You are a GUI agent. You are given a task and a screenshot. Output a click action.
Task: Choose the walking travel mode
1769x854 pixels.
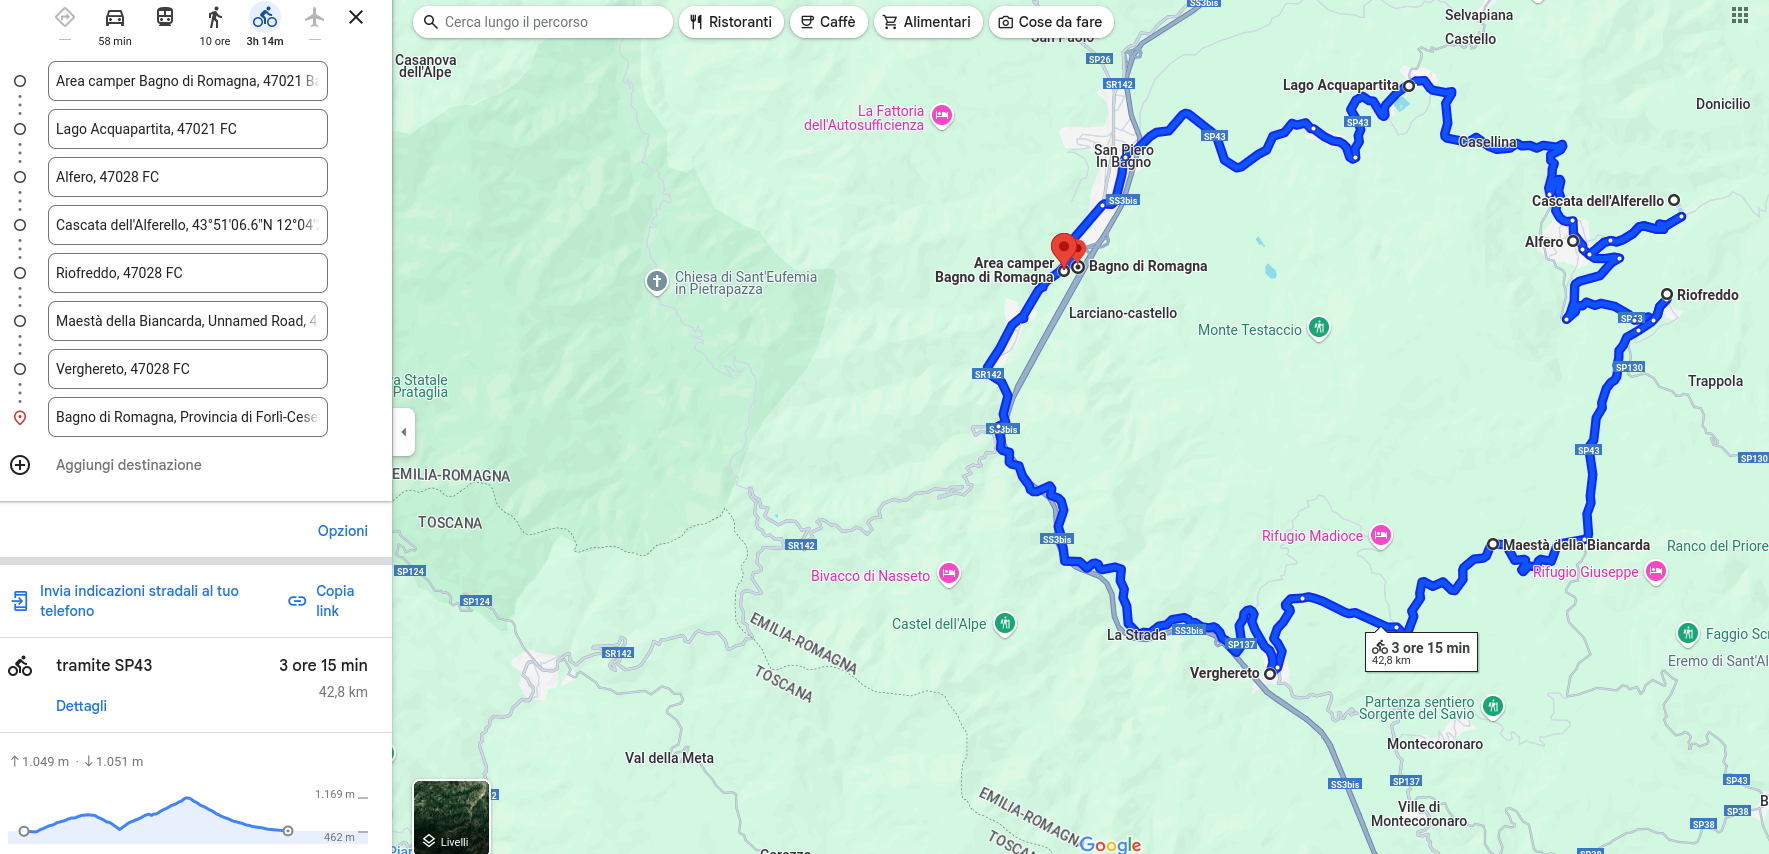click(x=215, y=18)
